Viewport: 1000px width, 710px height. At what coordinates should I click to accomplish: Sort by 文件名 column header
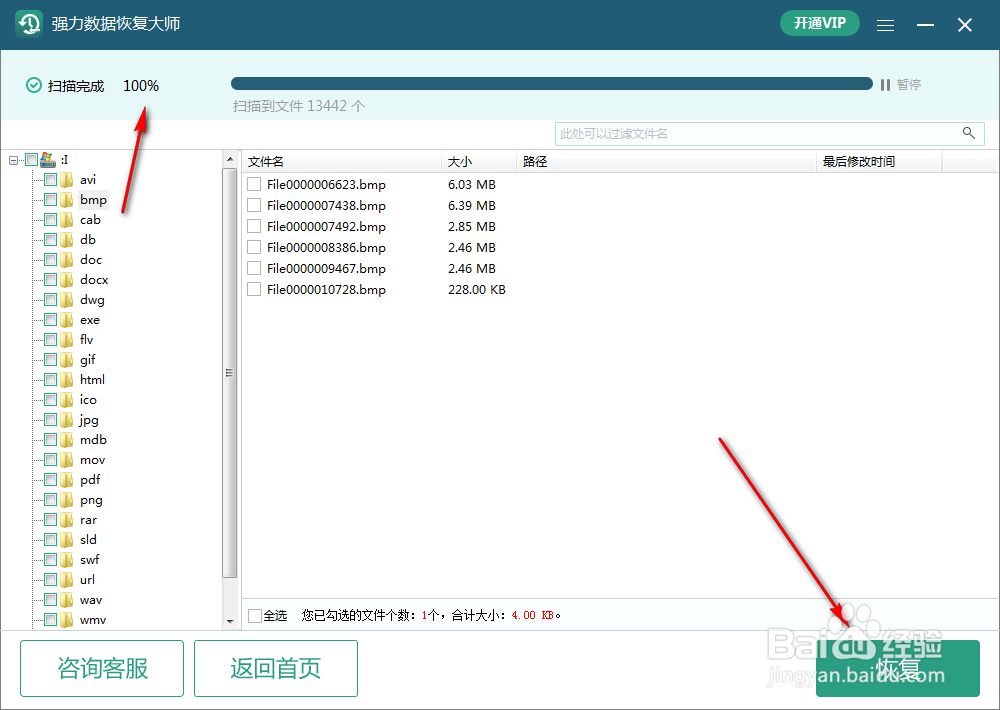pyautogui.click(x=342, y=162)
